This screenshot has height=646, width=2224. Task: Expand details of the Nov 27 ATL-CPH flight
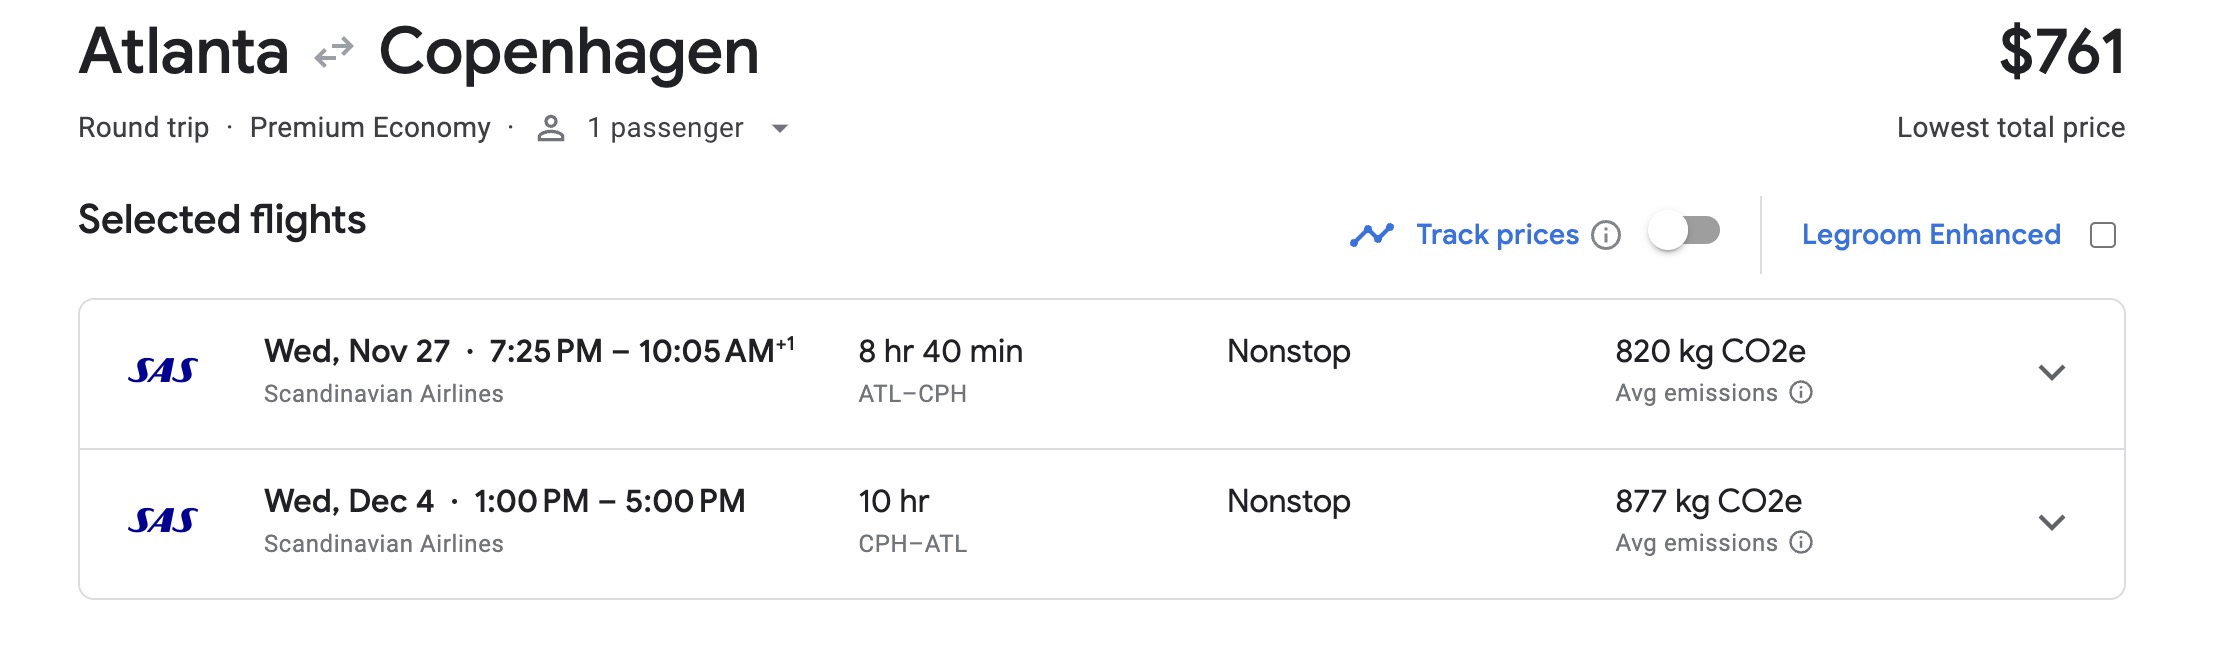tap(2051, 374)
